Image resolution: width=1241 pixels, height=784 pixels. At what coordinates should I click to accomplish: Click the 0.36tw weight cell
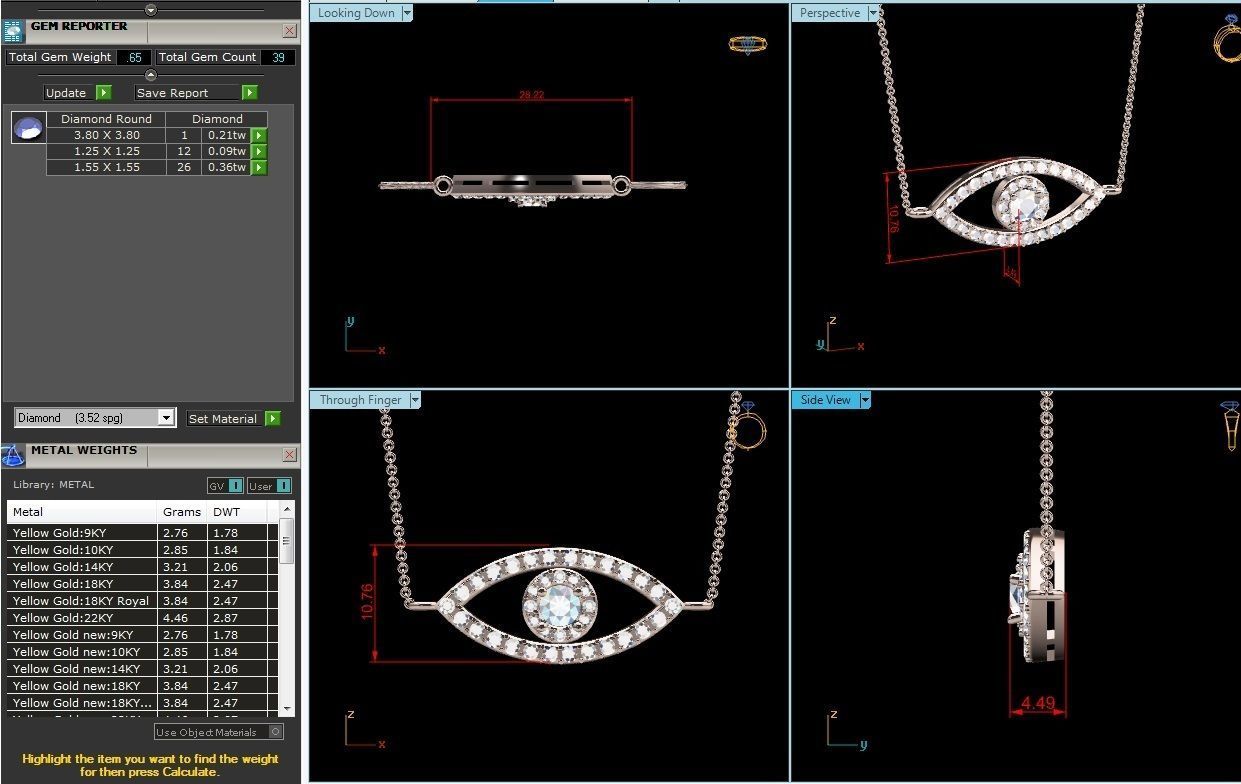pyautogui.click(x=227, y=168)
